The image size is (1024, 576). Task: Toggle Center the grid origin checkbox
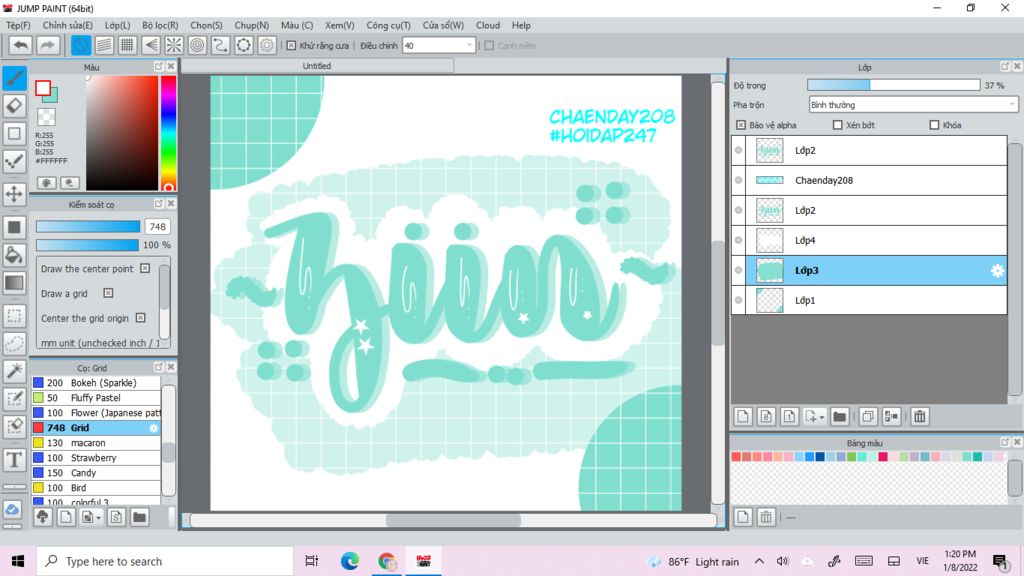(x=140, y=318)
